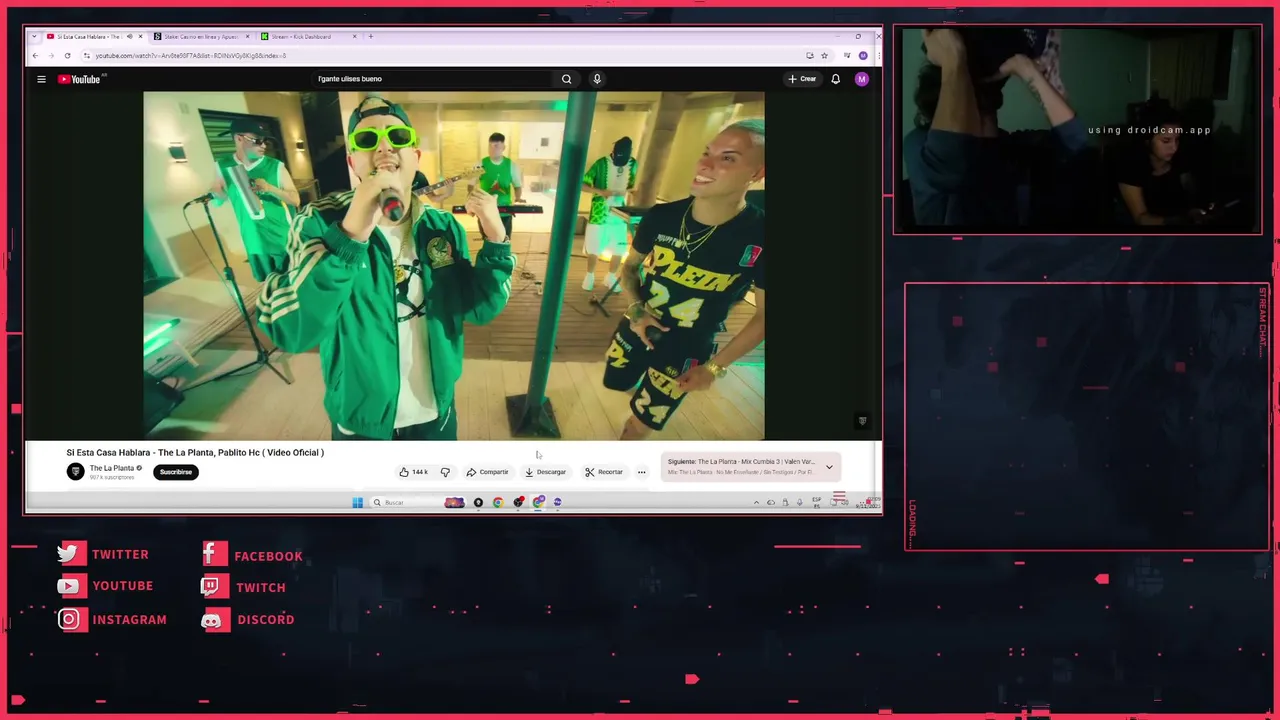Open the purple account avatar on YouTube
1280x720 pixels.
coord(862,79)
